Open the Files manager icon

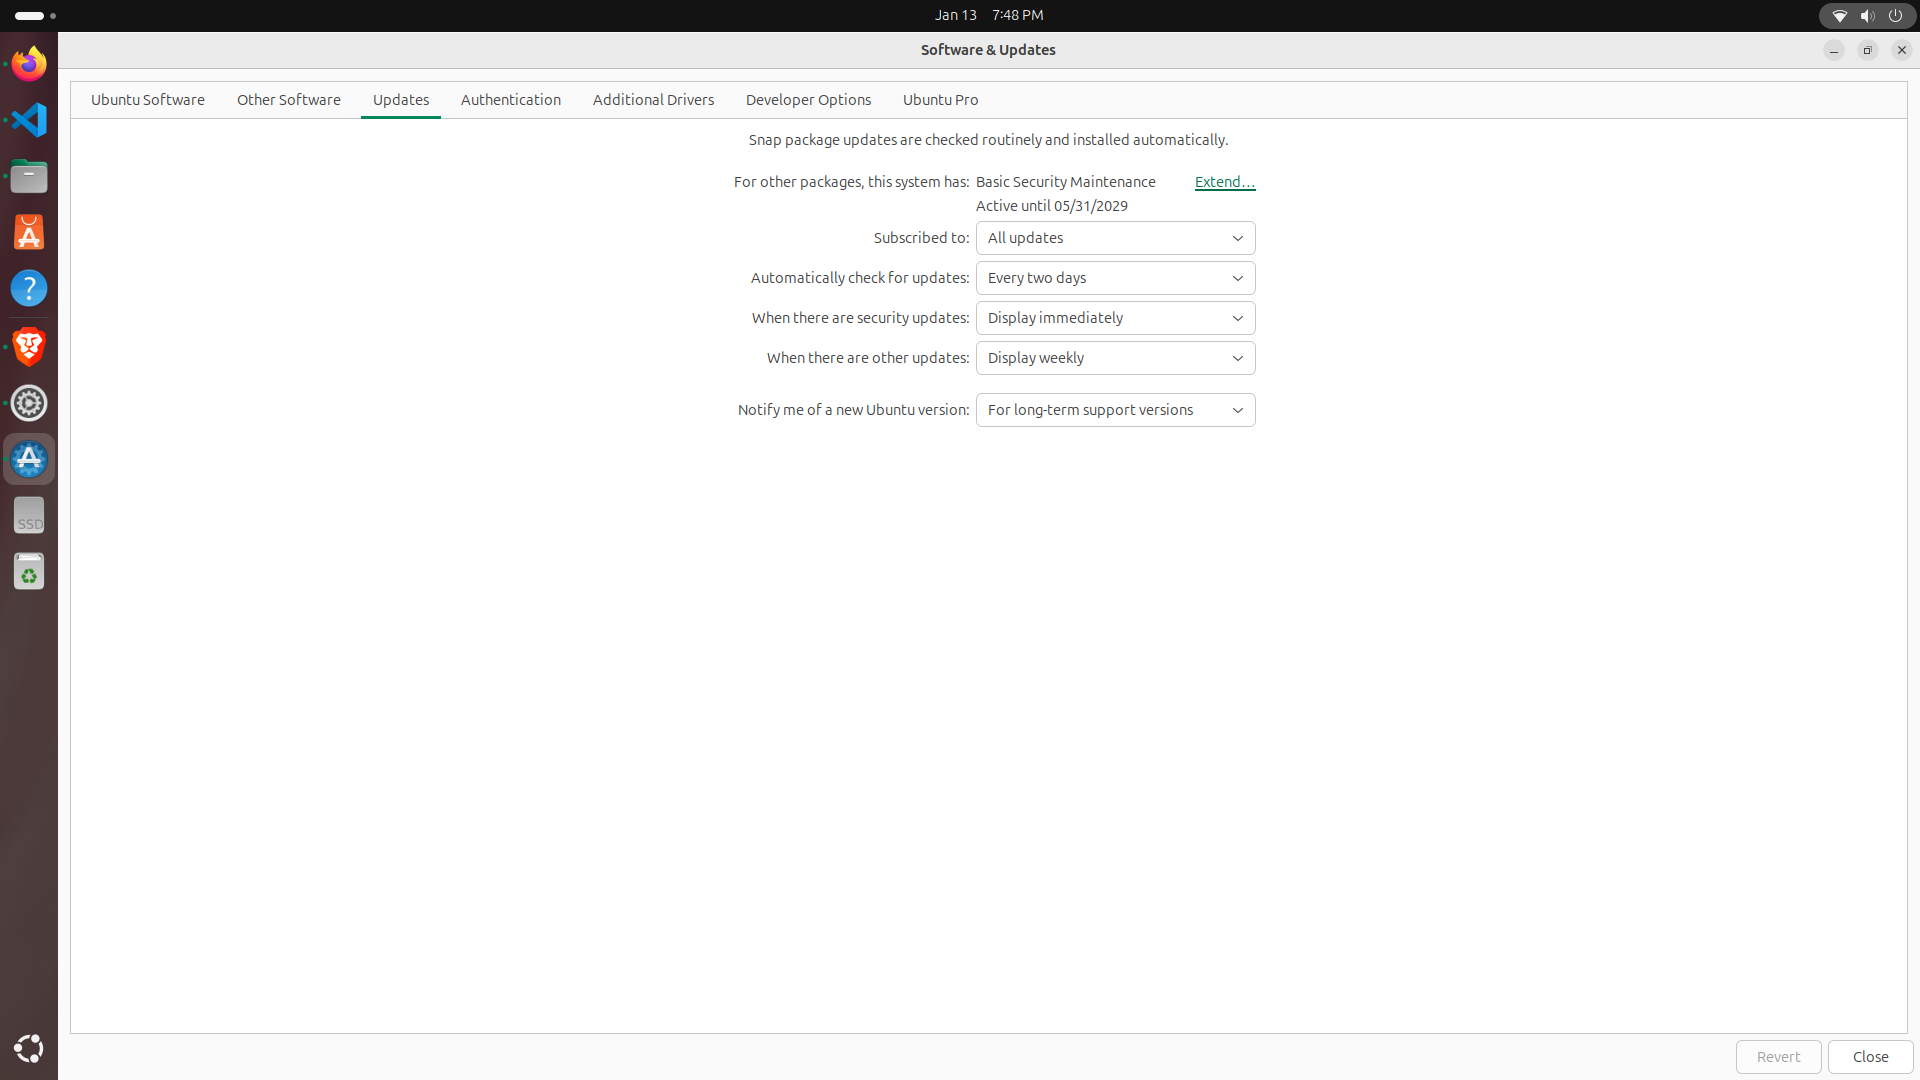(29, 177)
